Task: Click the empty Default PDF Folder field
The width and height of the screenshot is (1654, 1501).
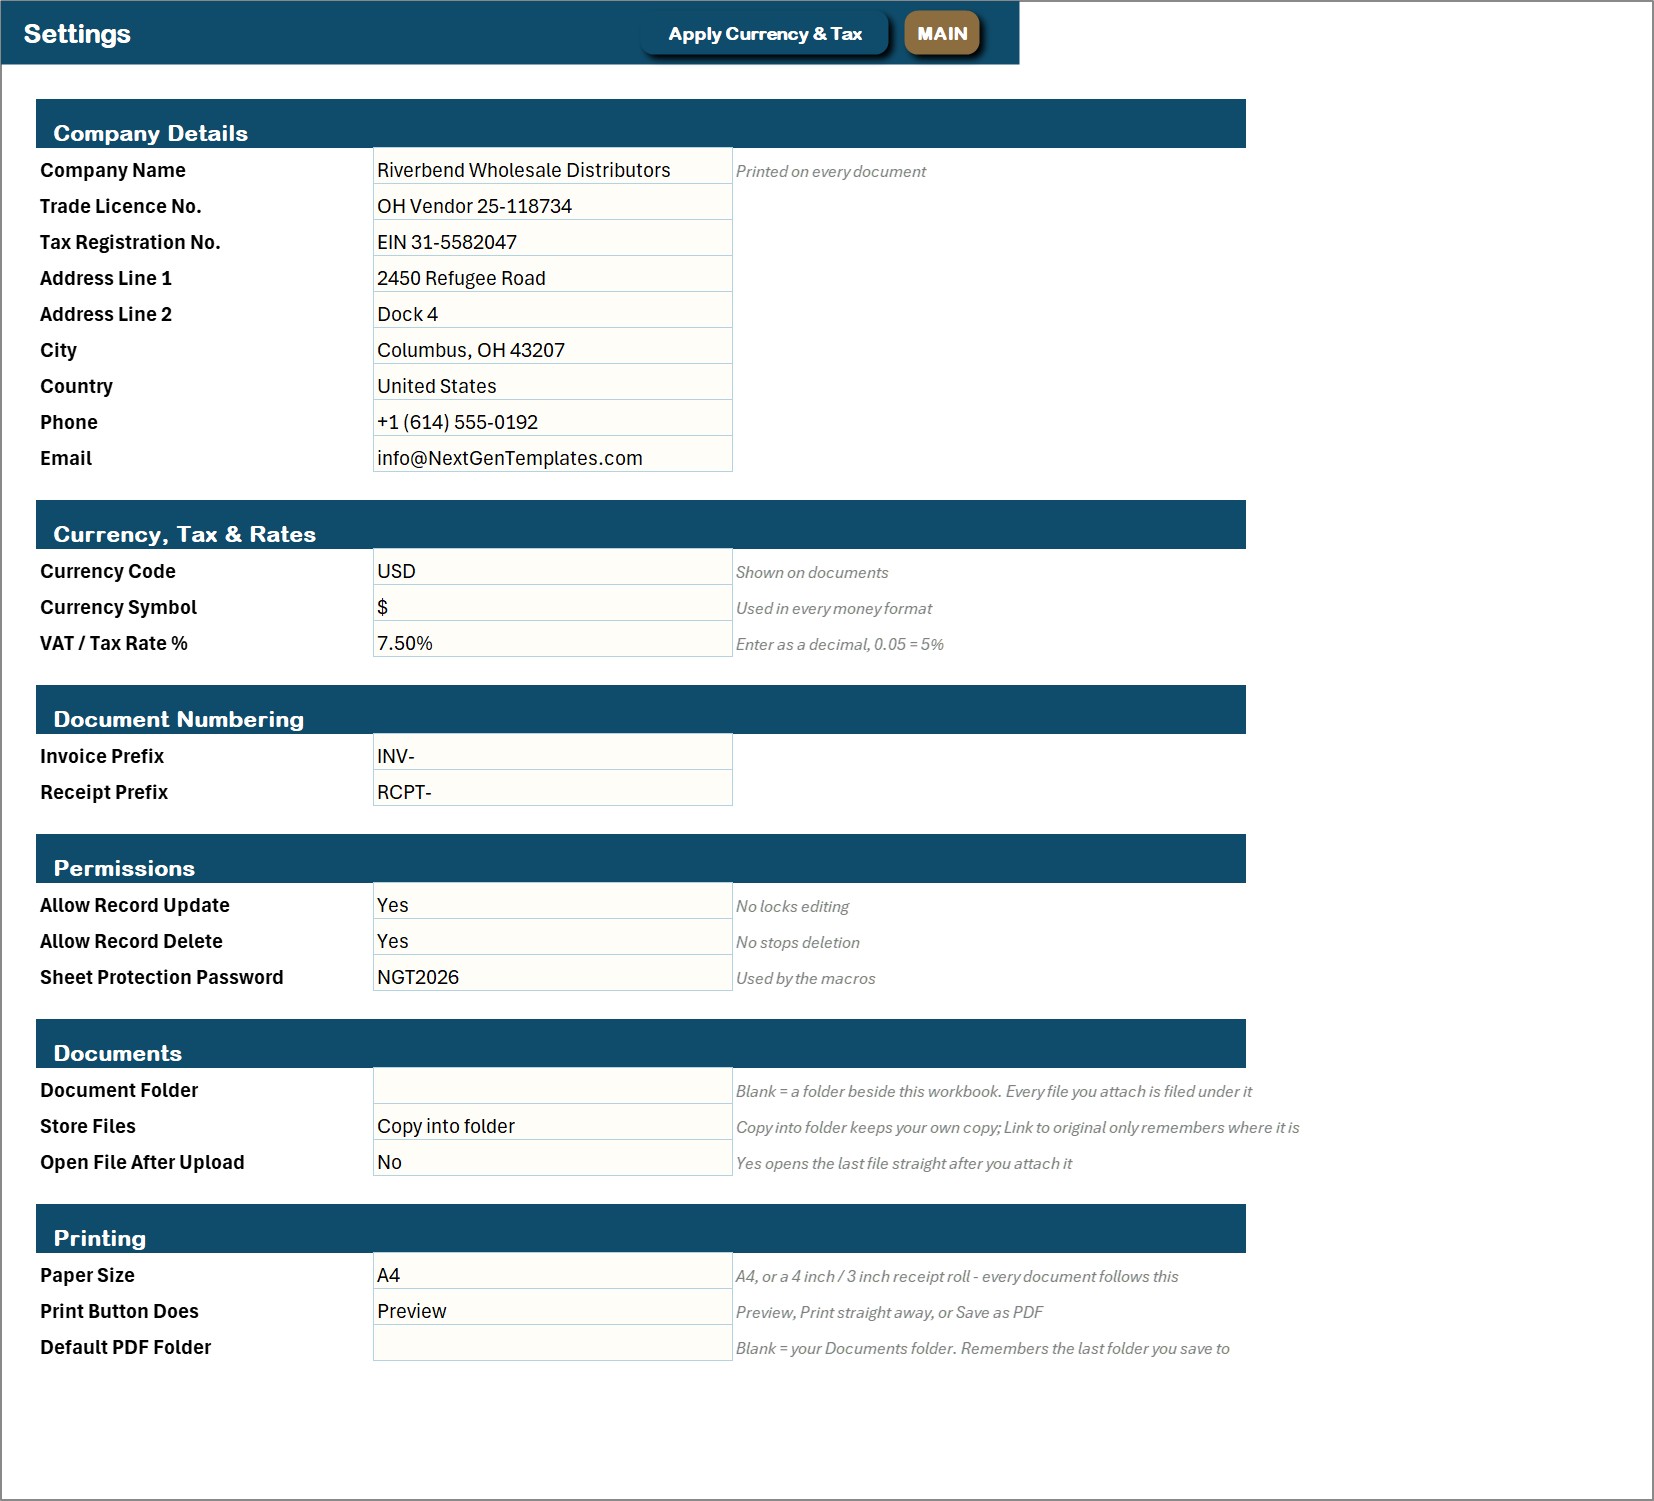Action: click(552, 1343)
